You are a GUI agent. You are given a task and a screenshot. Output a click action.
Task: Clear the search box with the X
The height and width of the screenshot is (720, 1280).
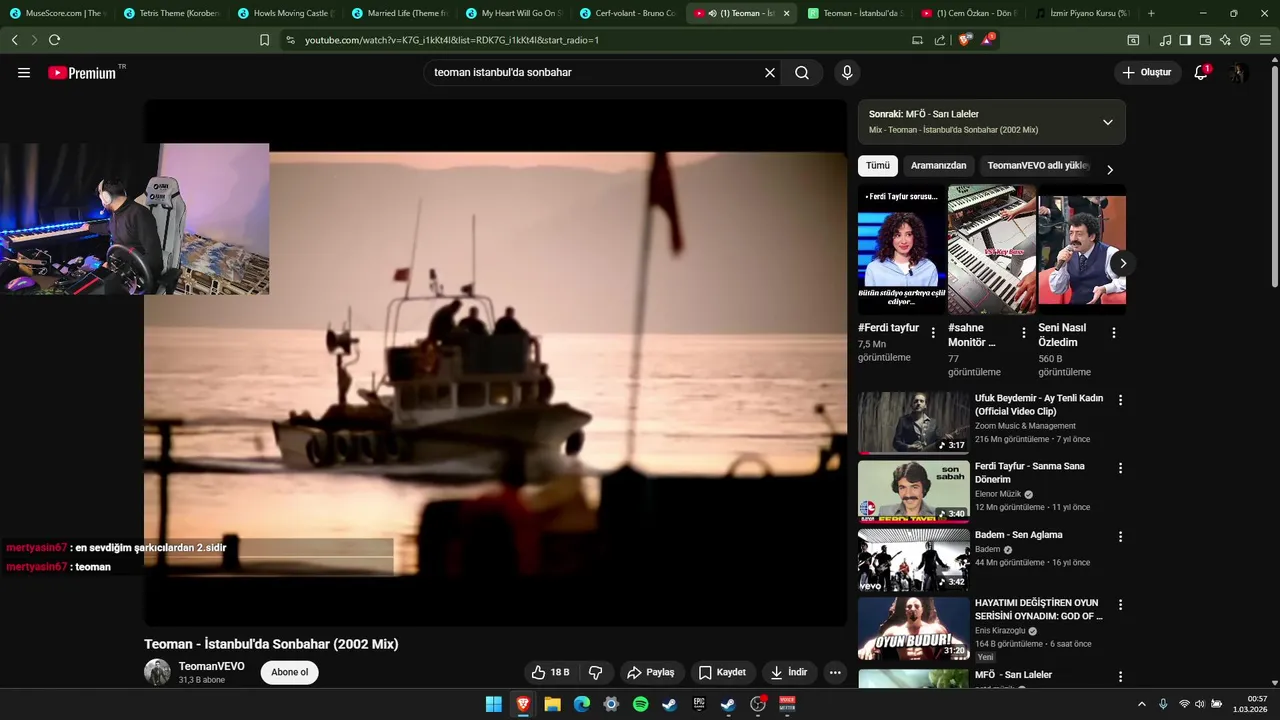(770, 73)
